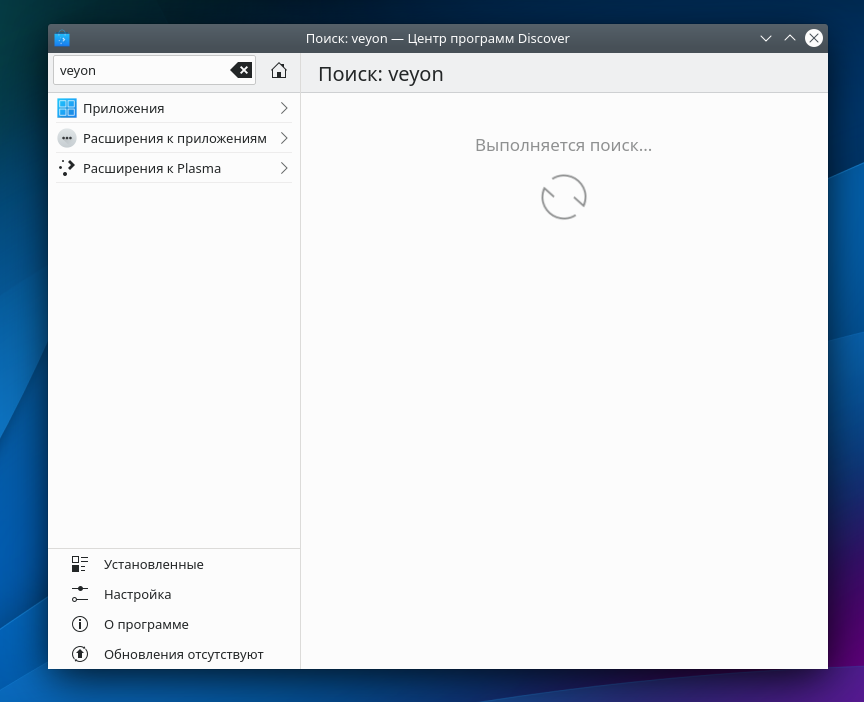Click the Обновления отсутствуют arrow icon
Screen dimensions: 864x702
click(80, 654)
